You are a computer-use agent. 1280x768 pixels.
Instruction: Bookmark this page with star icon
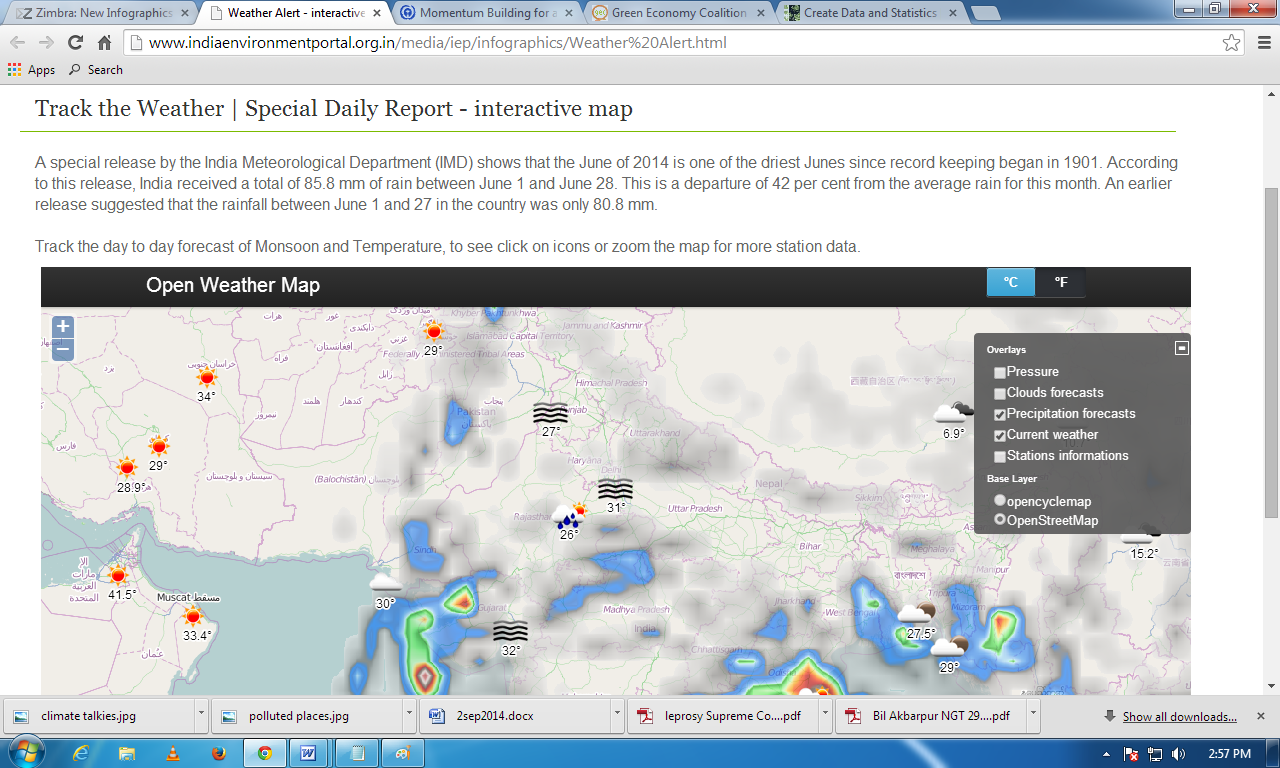click(1231, 43)
